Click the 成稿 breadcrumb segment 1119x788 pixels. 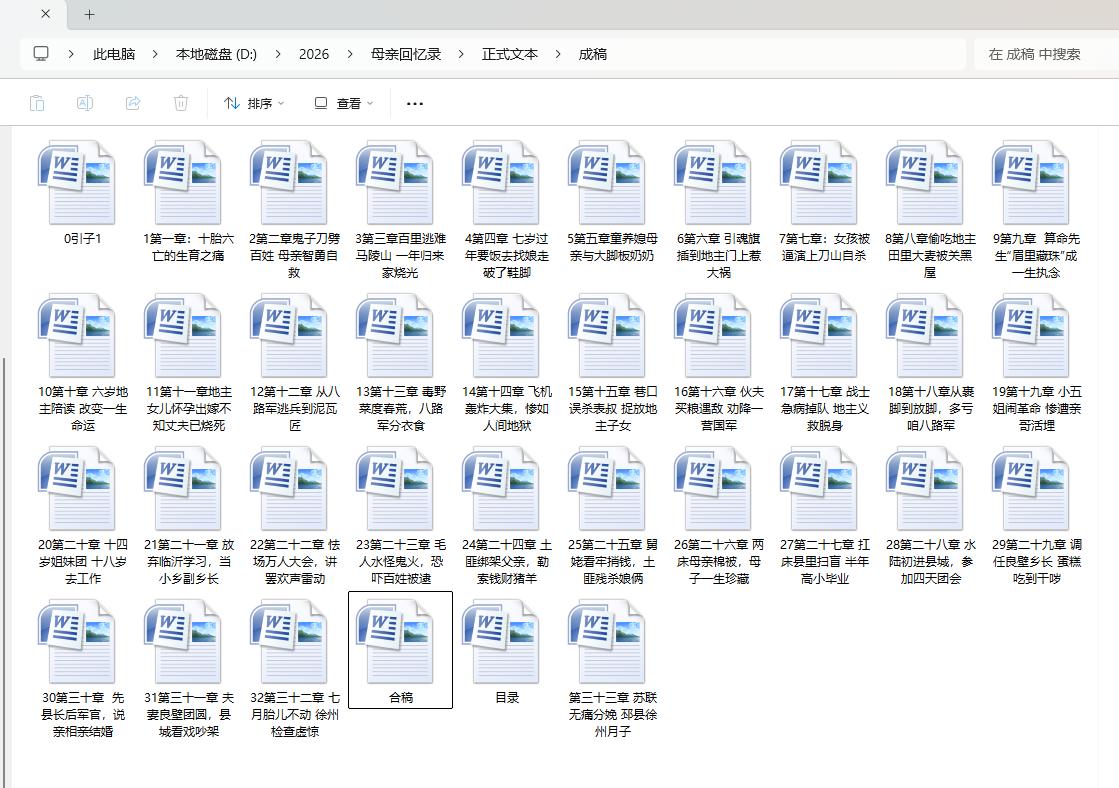(x=592, y=54)
